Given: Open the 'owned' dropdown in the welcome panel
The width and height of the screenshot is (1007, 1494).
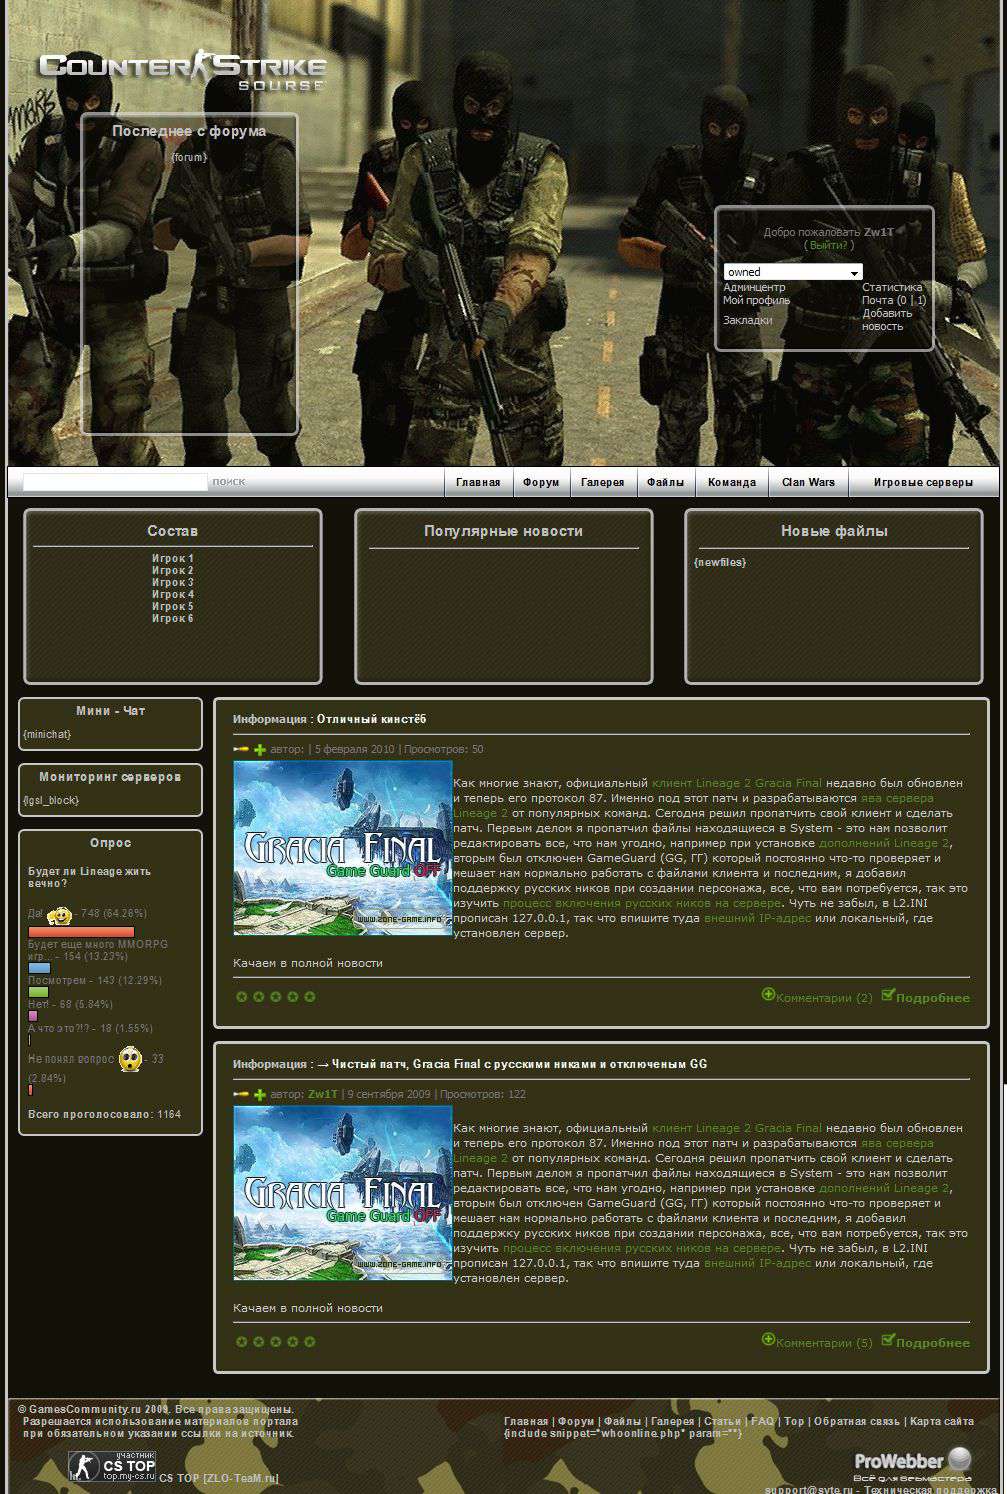Looking at the screenshot, I should (793, 272).
